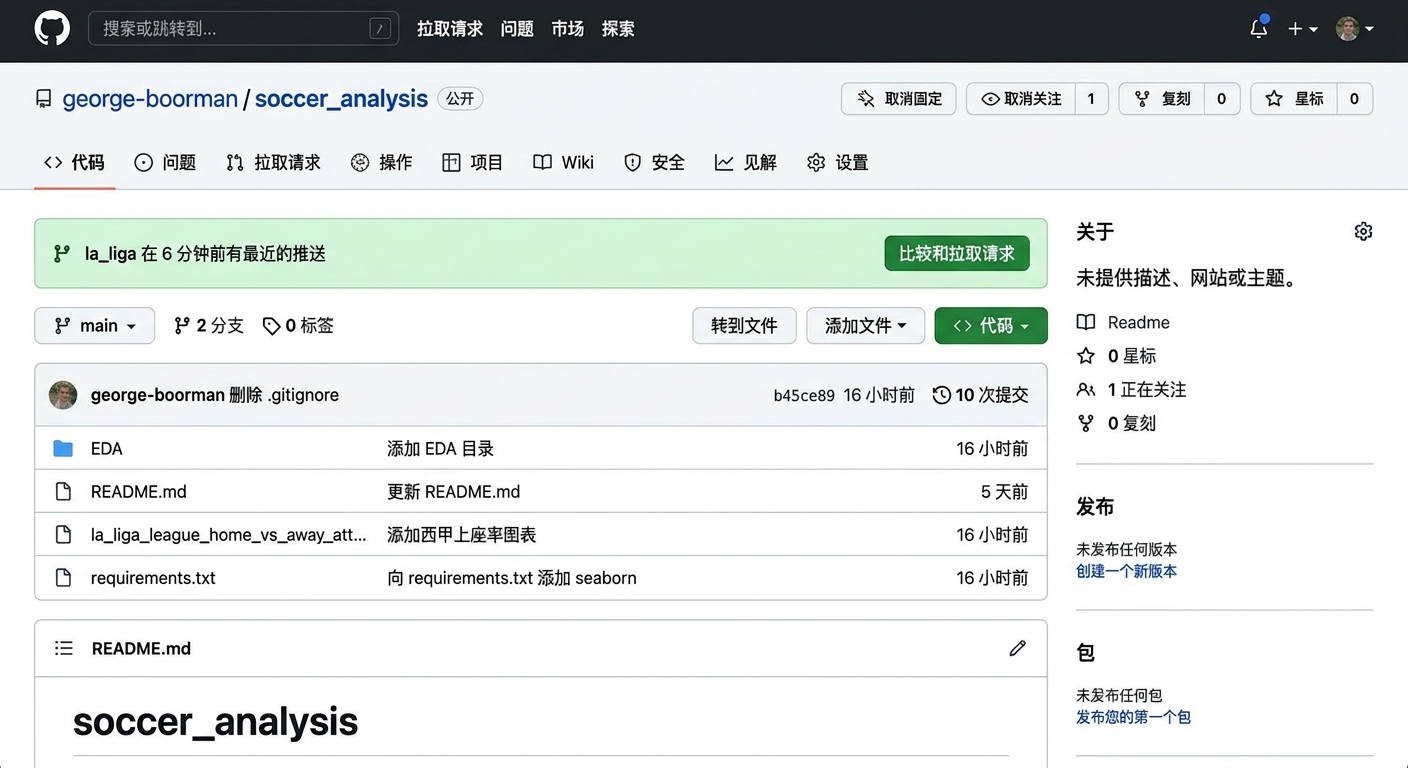View the 2 分支 branches link
Image resolution: width=1408 pixels, height=768 pixels.
pyautogui.click(x=209, y=325)
